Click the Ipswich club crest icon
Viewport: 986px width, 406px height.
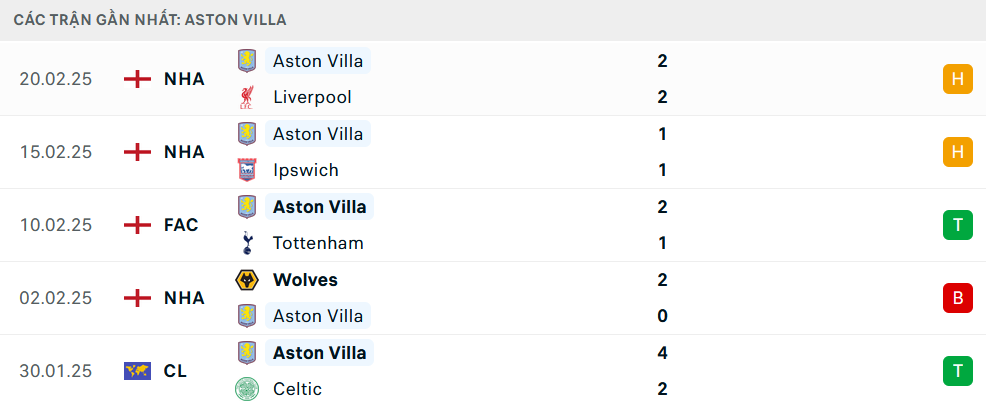[x=246, y=170]
